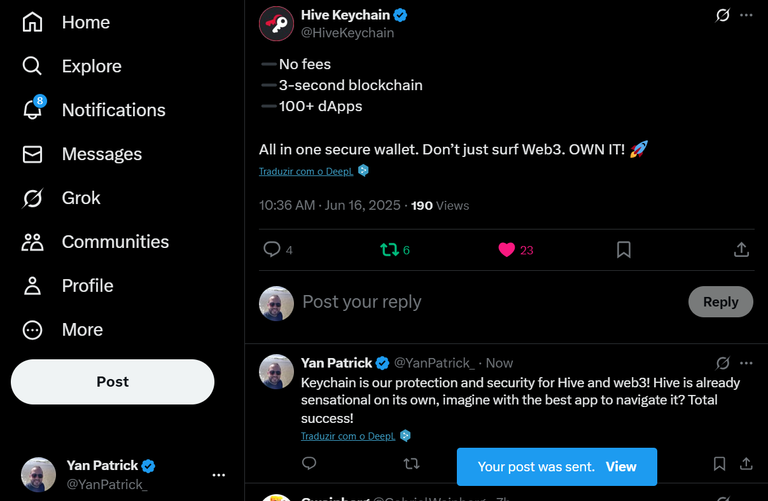Open the three-dot menu on Yan Patrick's reply

(746, 363)
